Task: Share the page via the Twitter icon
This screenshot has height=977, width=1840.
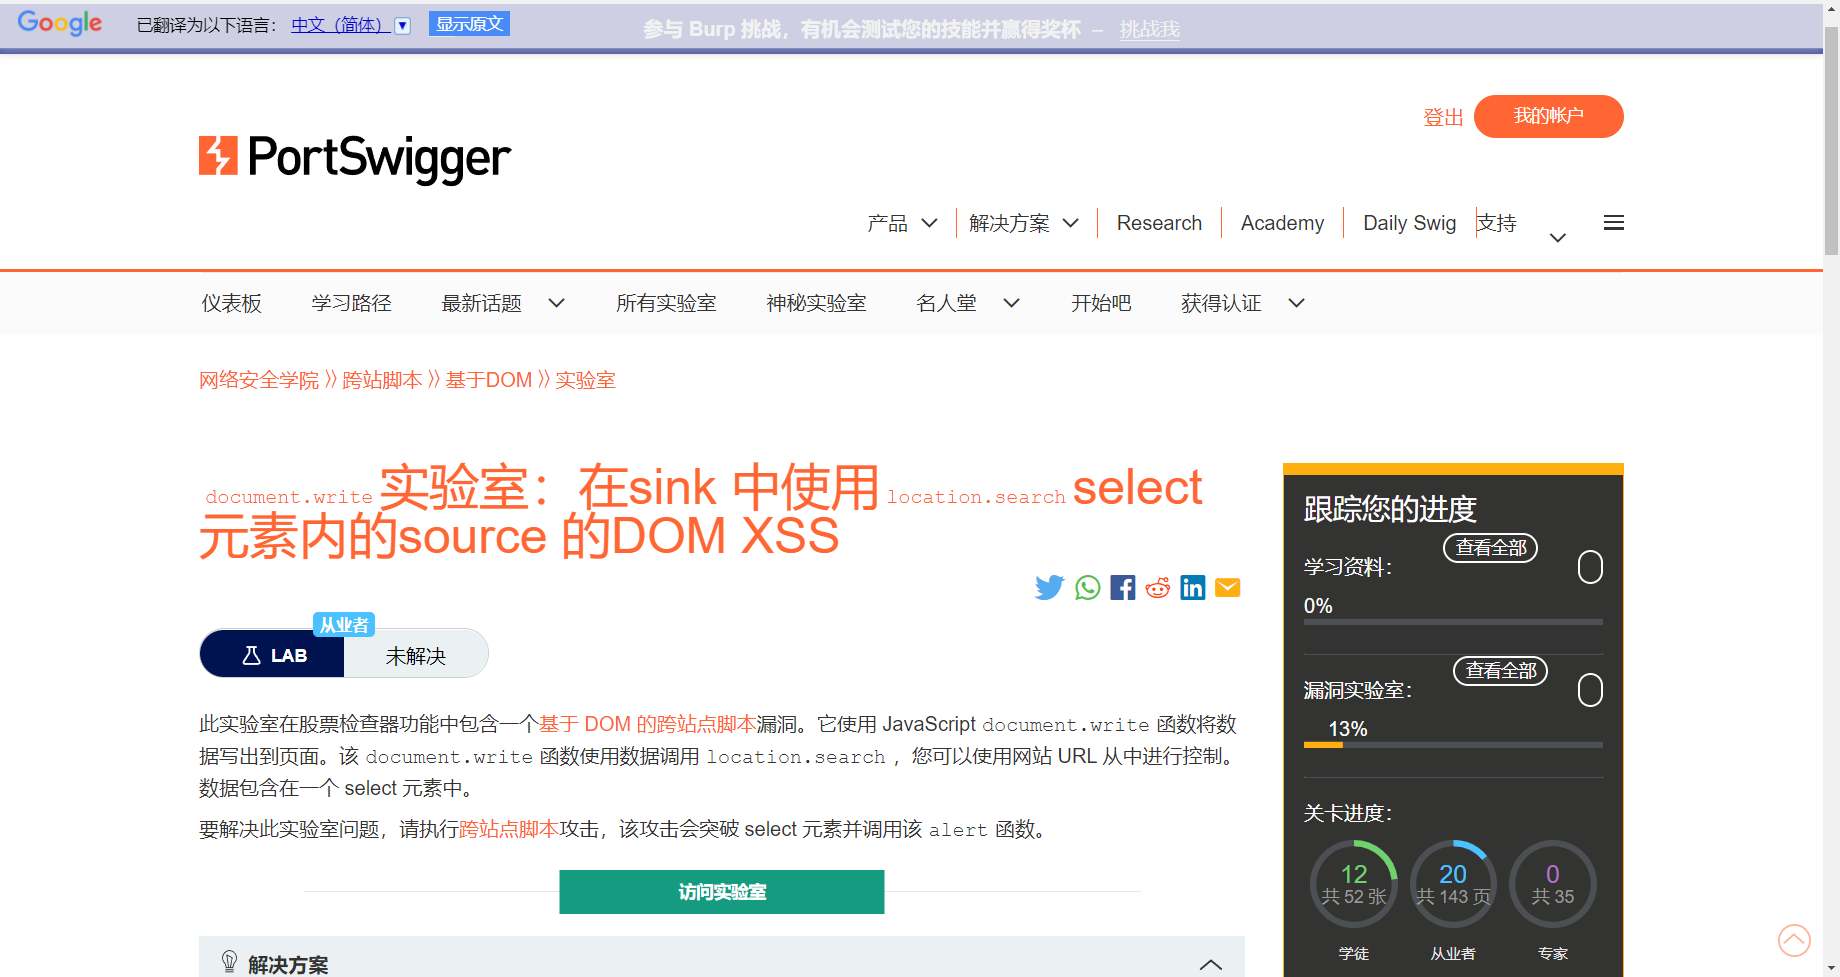Action: click(1049, 587)
